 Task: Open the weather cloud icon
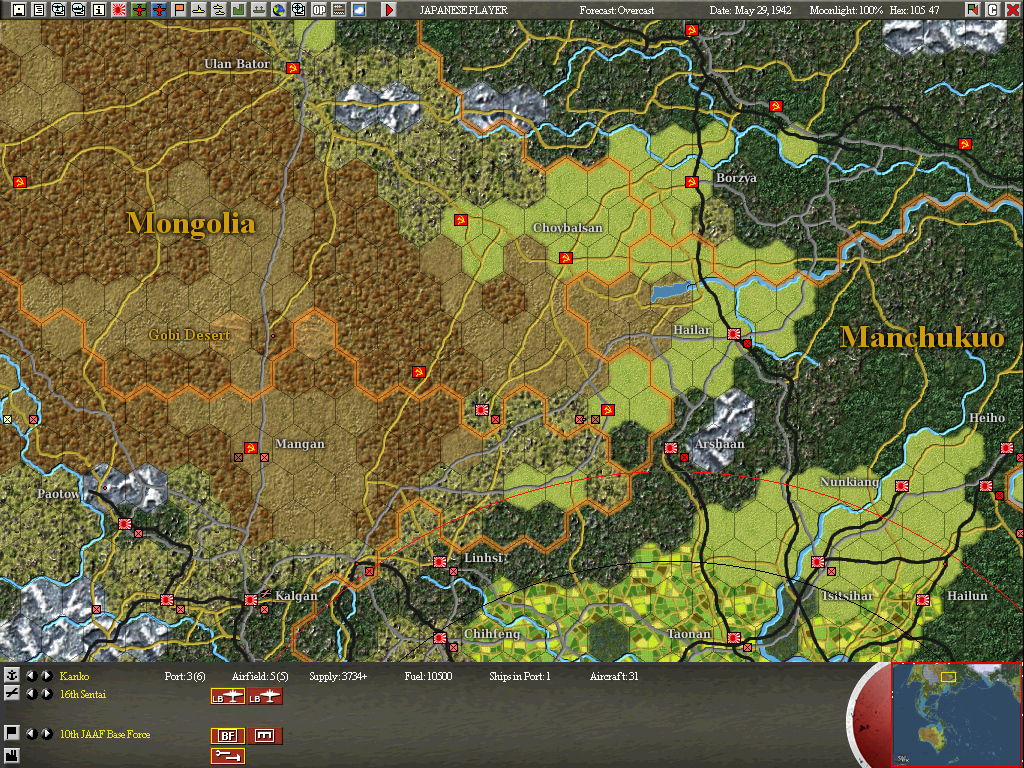pyautogui.click(x=359, y=10)
